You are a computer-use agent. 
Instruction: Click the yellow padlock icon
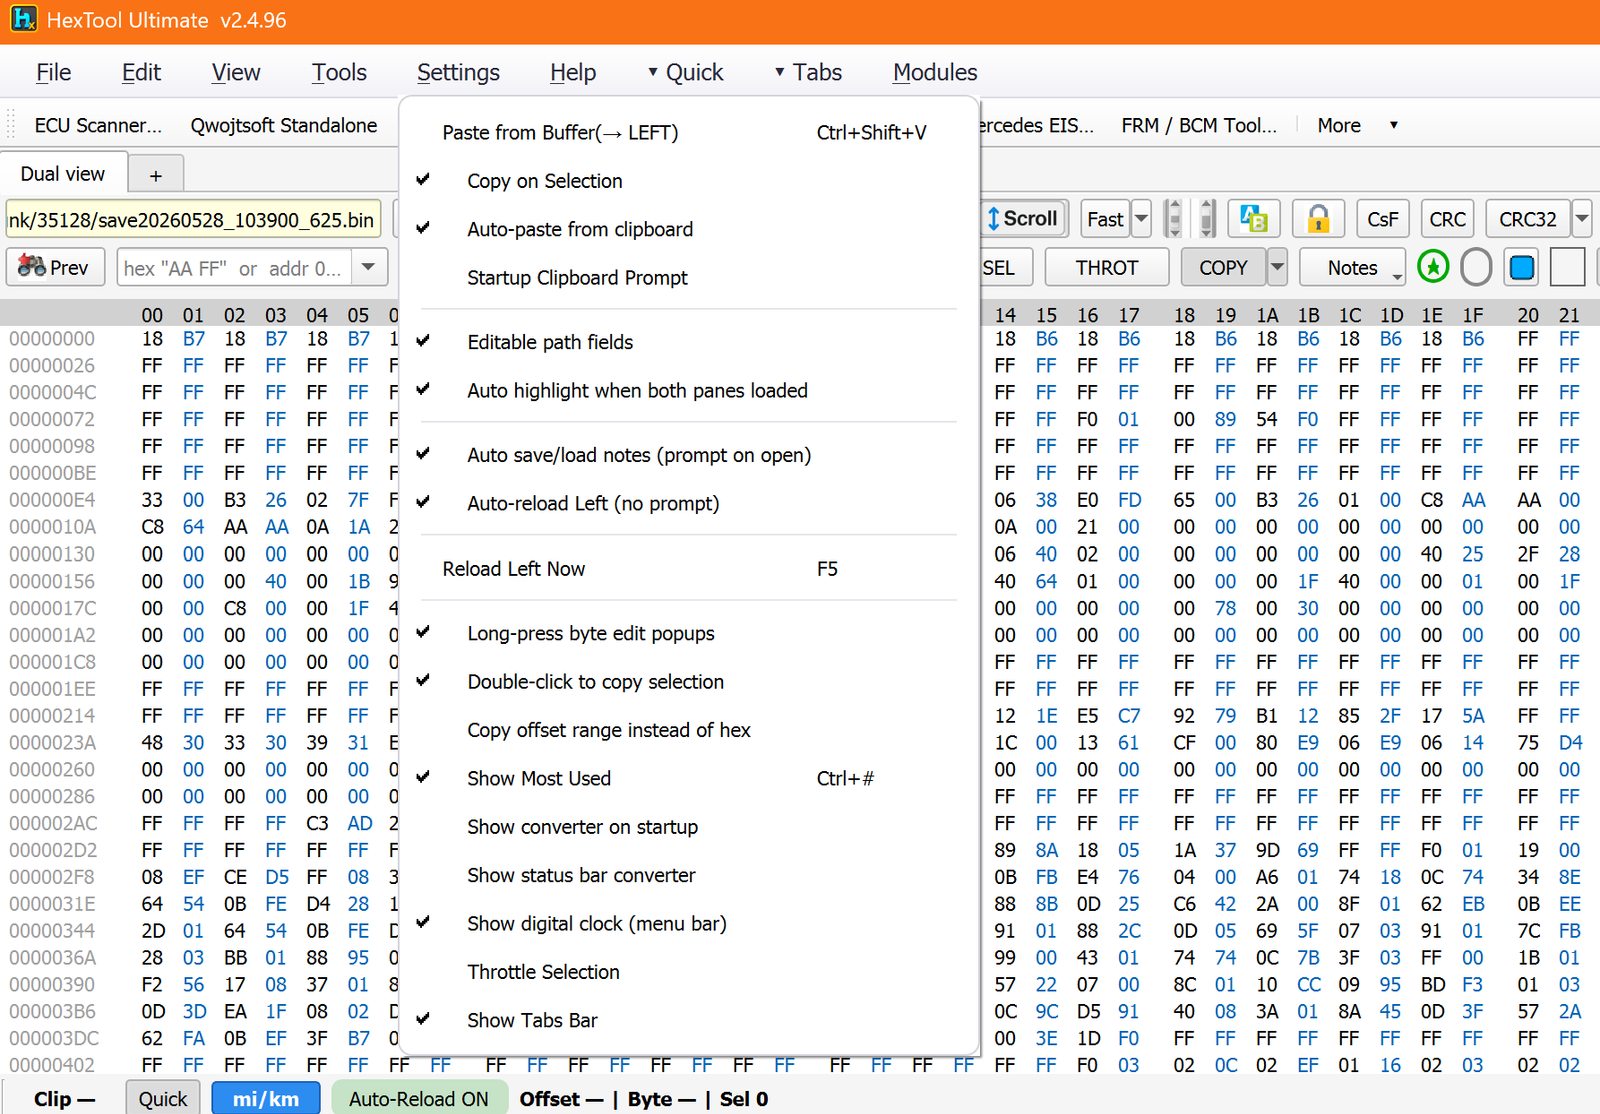click(x=1318, y=218)
